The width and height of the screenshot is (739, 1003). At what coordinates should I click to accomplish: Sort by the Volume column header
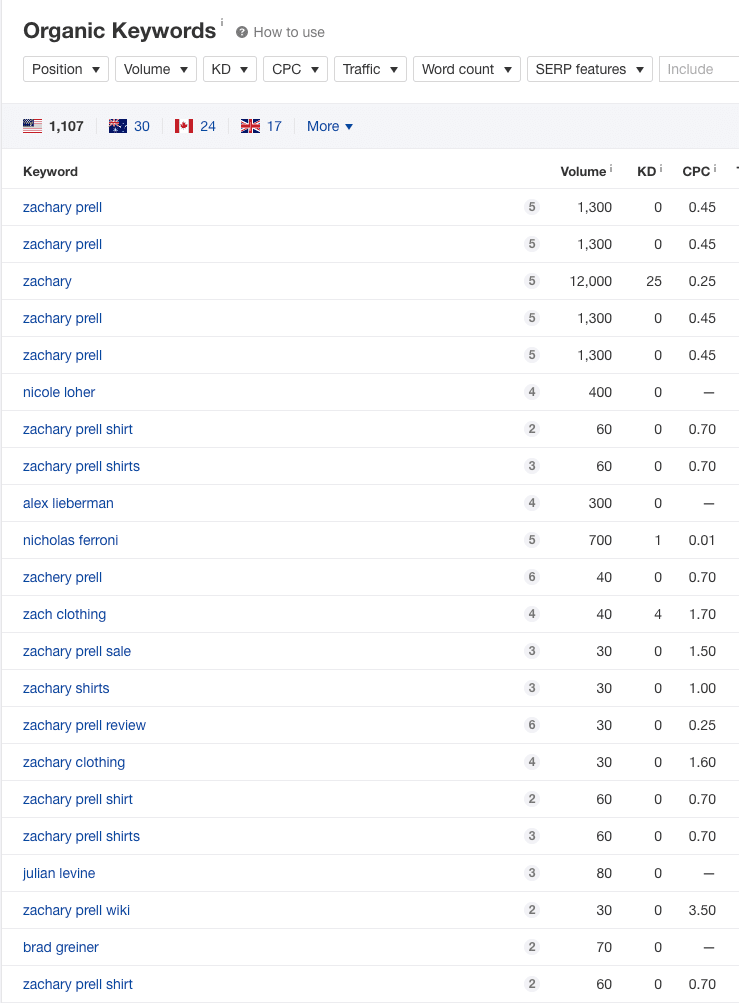(583, 171)
